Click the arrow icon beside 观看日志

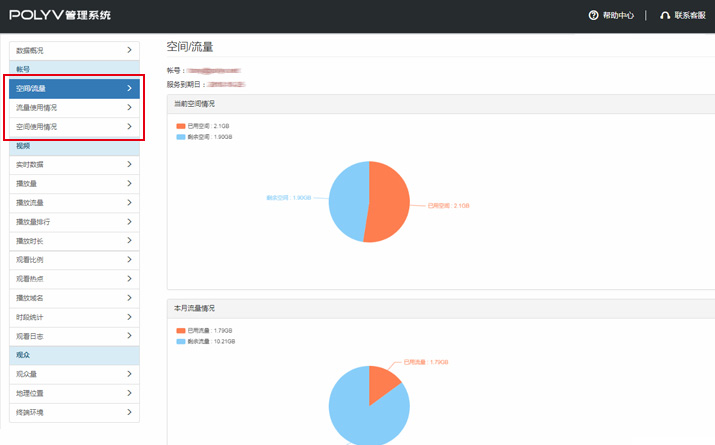(129, 336)
